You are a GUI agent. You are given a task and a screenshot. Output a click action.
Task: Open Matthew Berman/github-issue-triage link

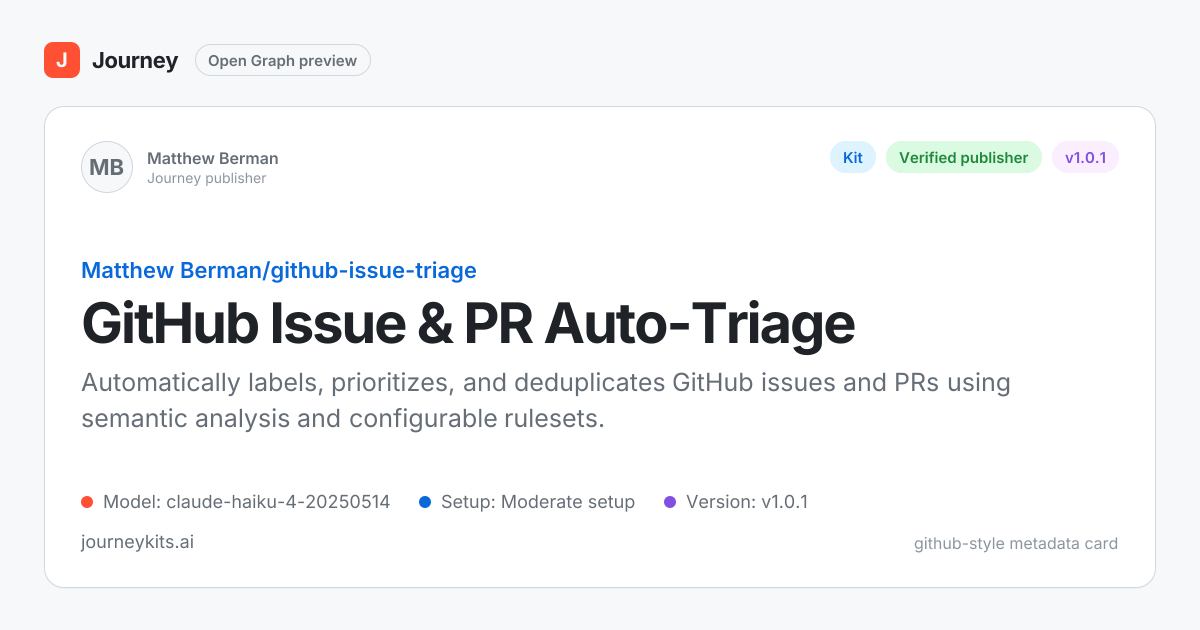(279, 270)
